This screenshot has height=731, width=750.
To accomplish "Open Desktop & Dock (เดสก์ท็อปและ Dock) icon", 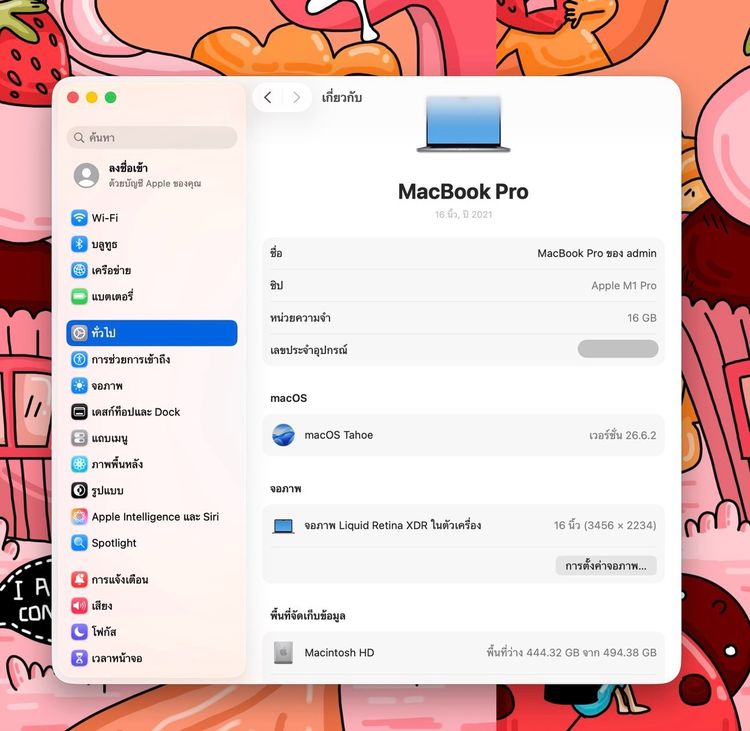I will click(79, 412).
